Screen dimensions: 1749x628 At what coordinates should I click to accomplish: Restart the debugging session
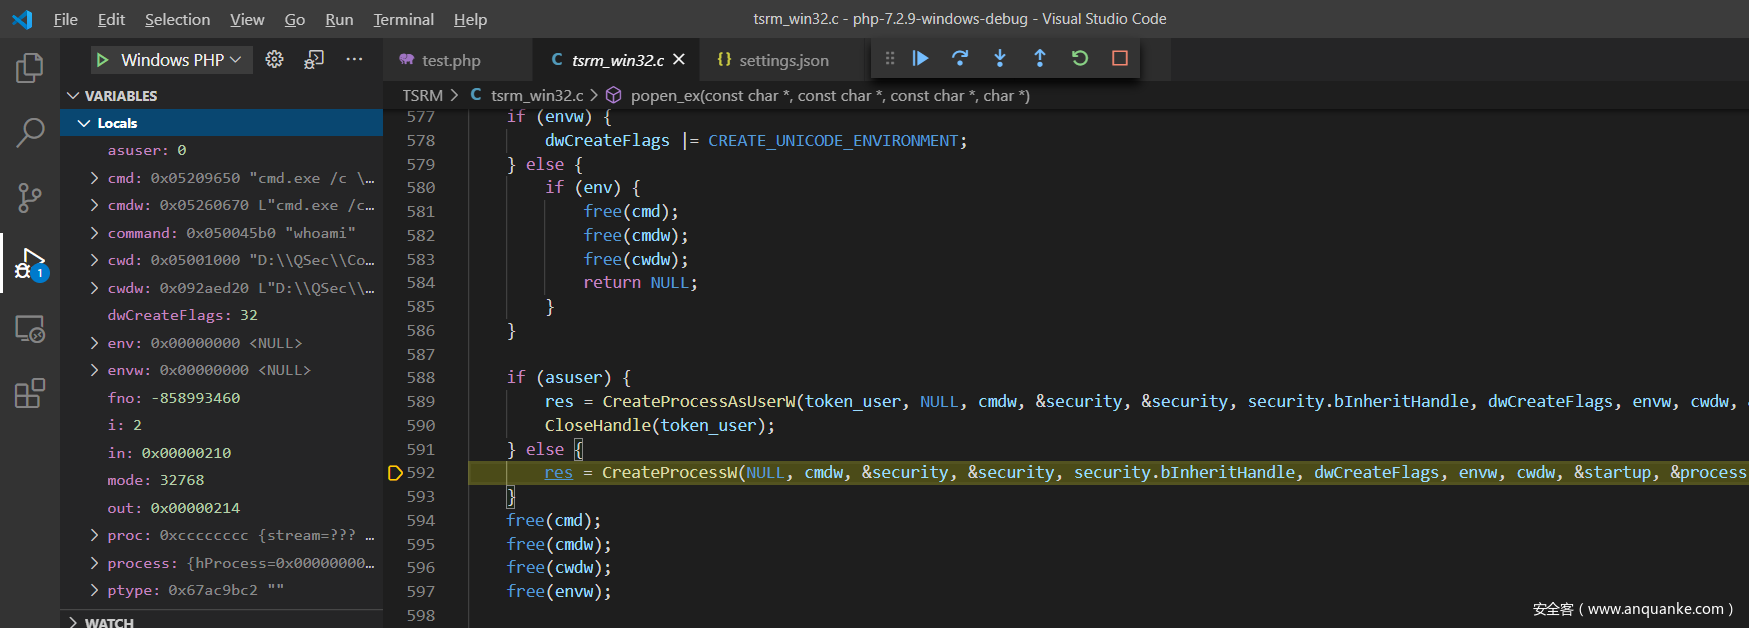click(1080, 59)
